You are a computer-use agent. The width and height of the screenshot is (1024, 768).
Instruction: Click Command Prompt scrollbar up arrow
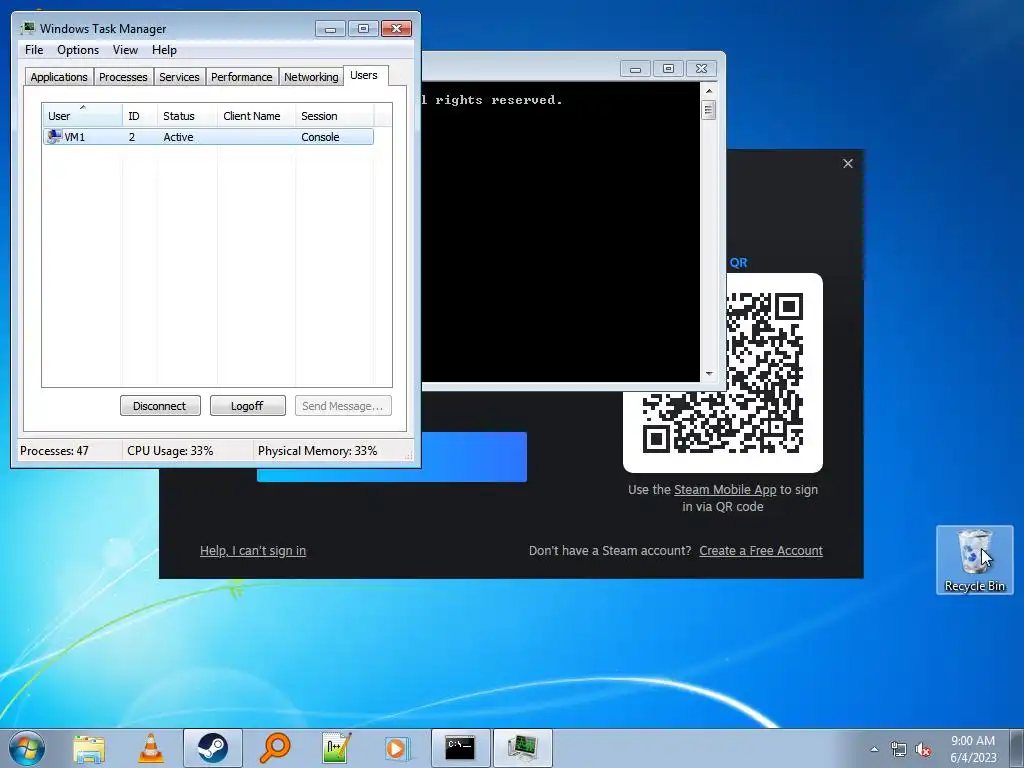coord(709,91)
